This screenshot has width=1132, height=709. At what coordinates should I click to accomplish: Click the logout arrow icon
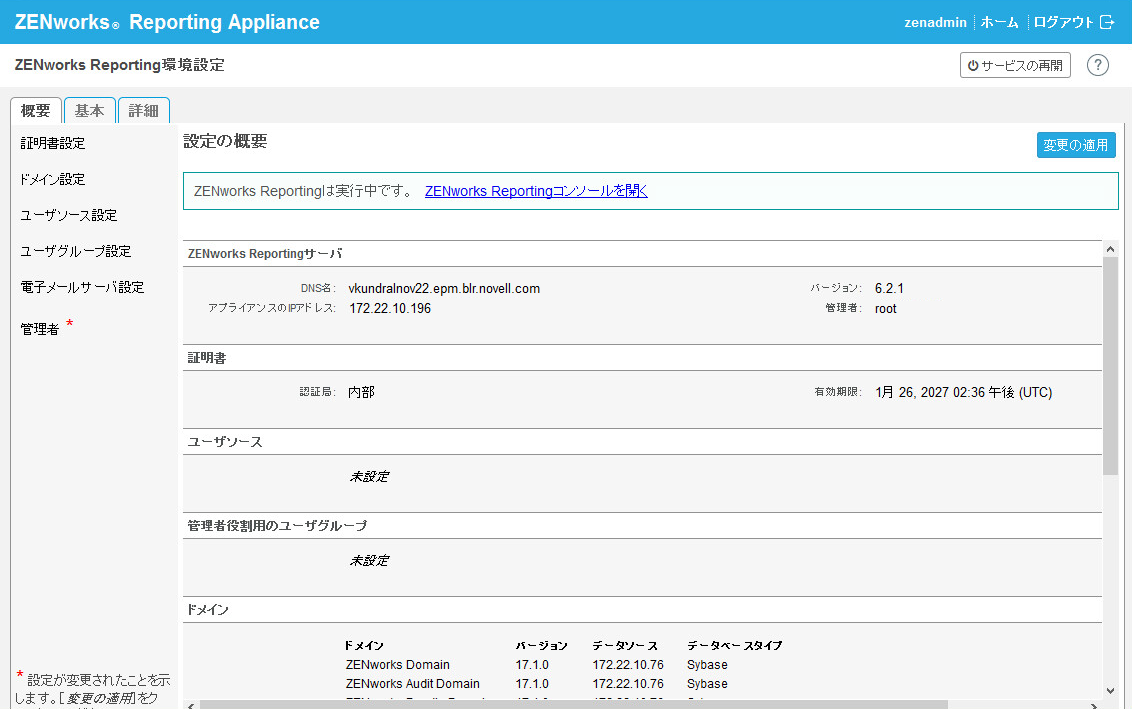[x=1106, y=22]
